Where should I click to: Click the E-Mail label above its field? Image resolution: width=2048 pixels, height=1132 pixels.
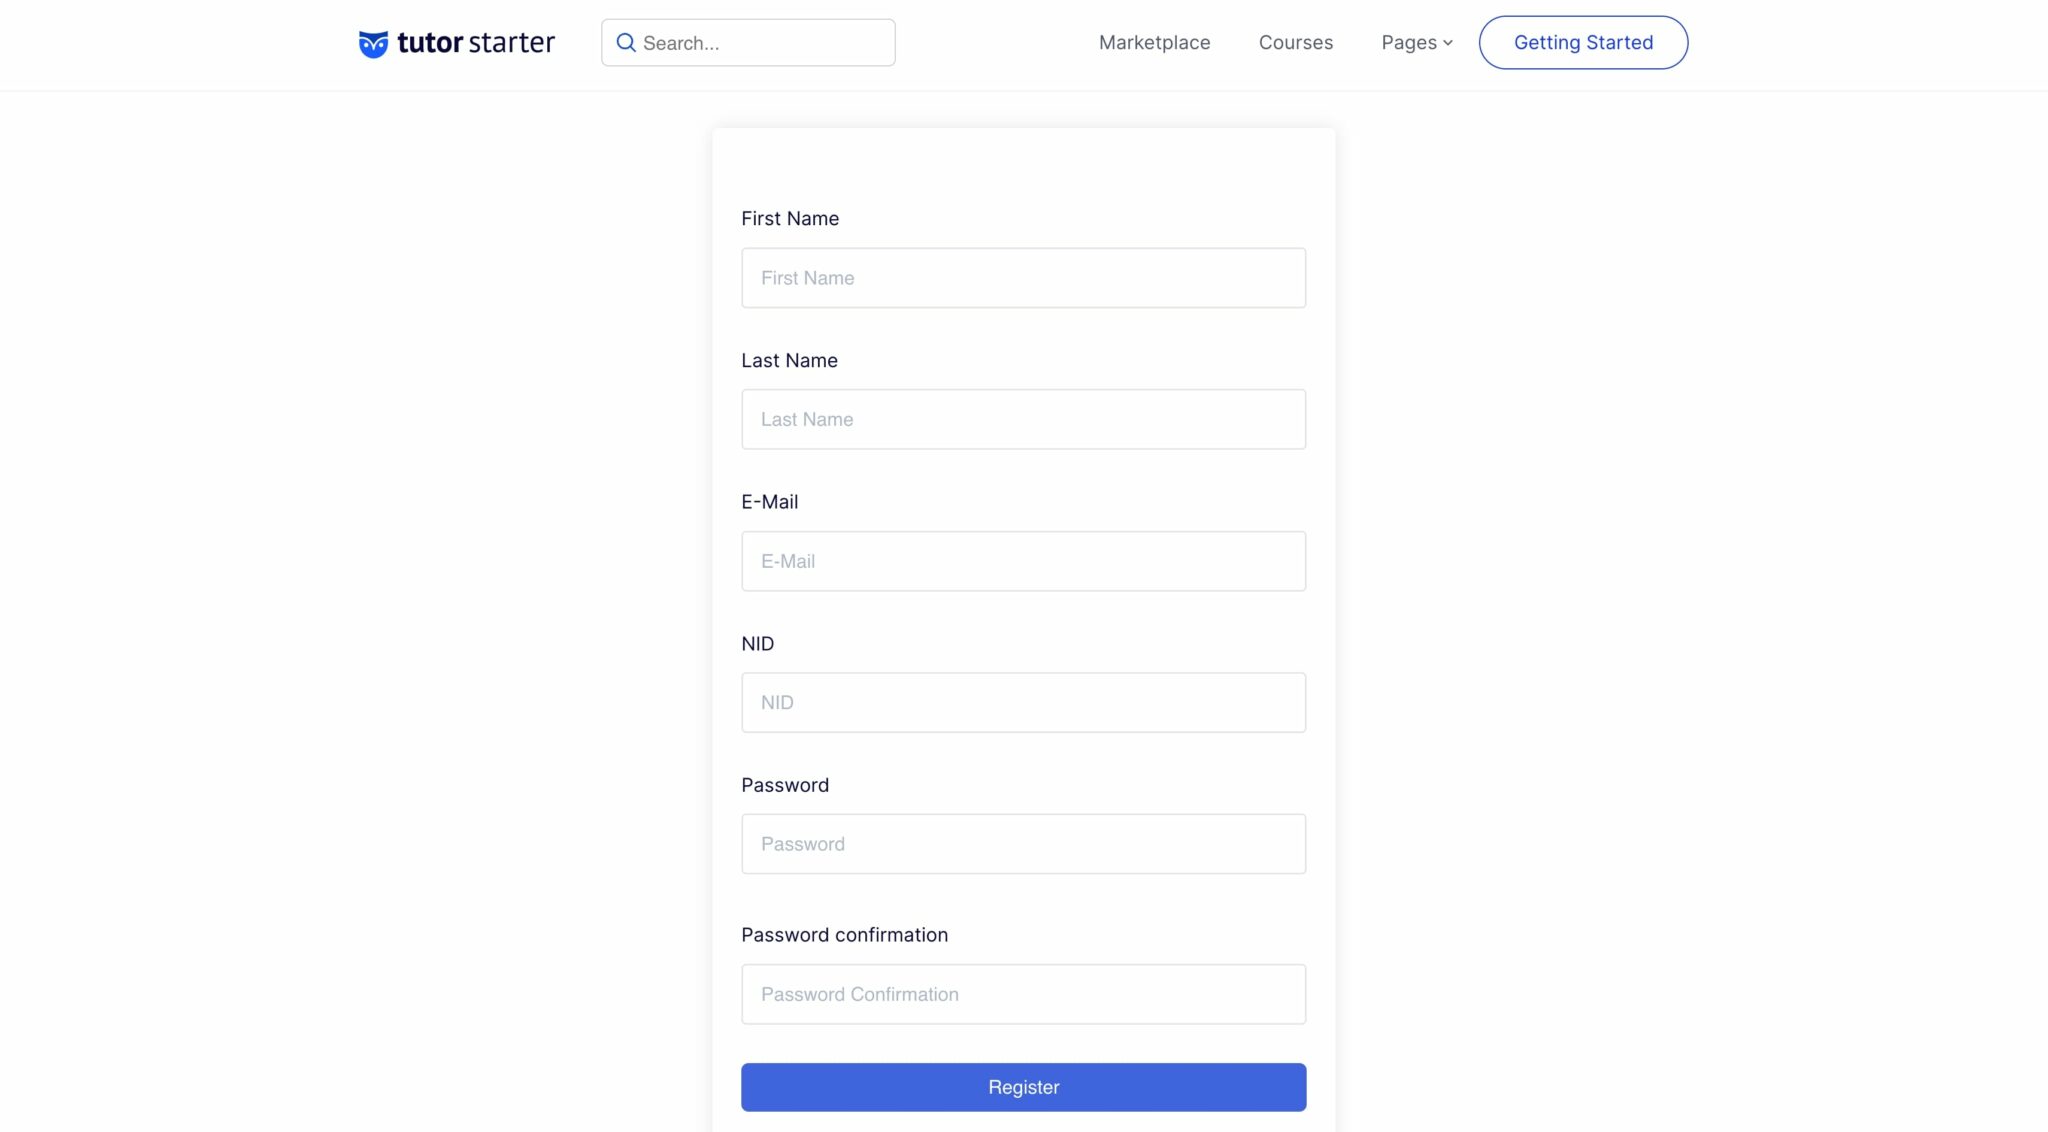coord(769,501)
